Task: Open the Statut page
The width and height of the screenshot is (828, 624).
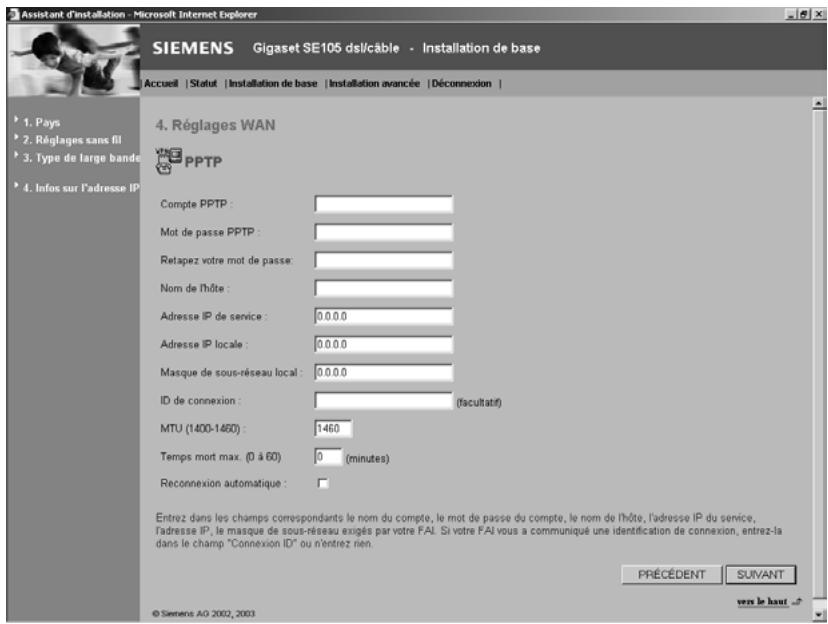Action: pos(203,83)
